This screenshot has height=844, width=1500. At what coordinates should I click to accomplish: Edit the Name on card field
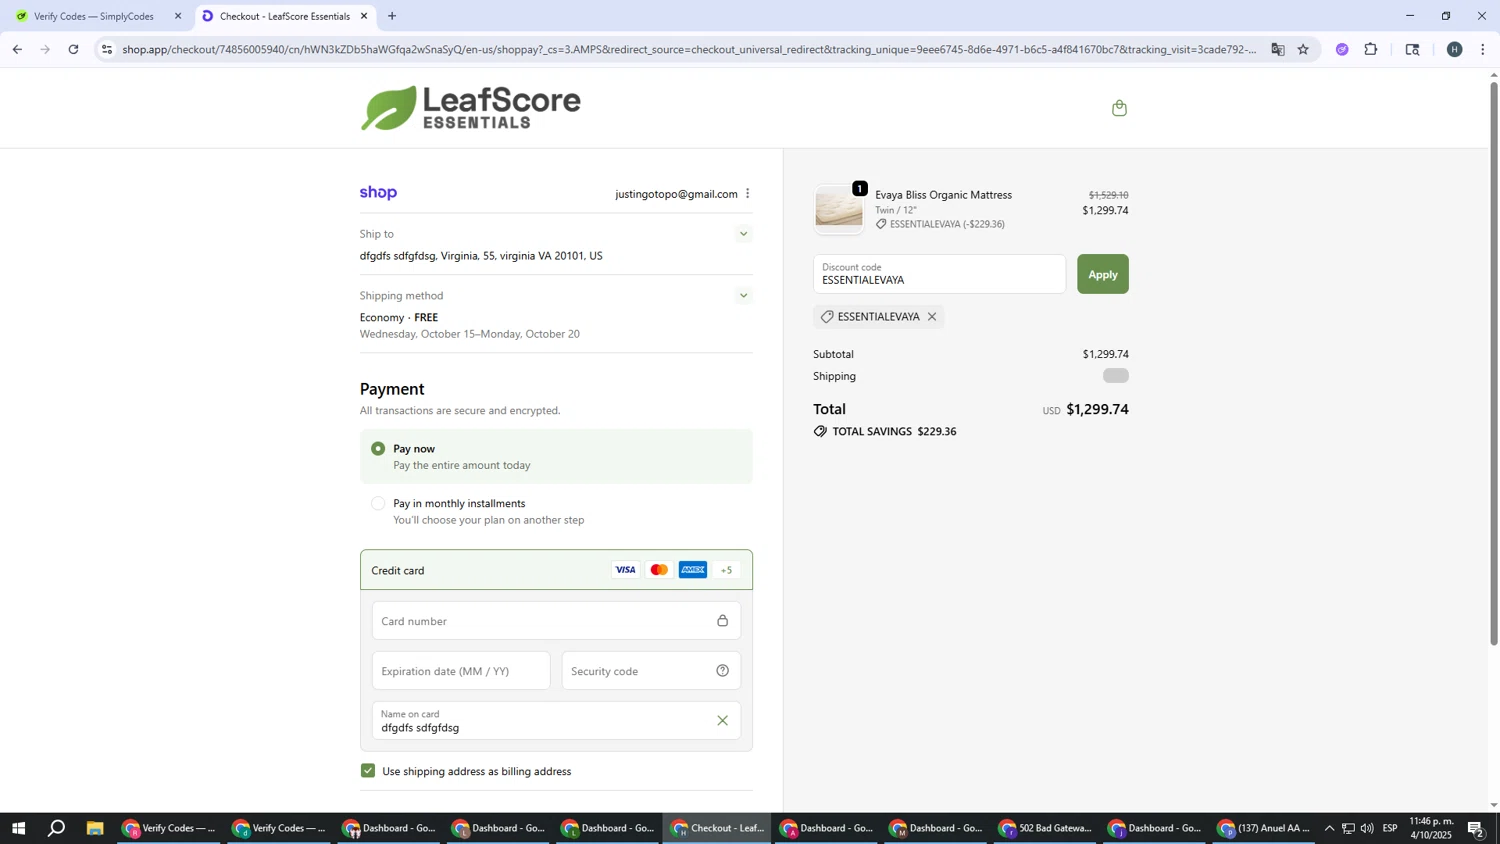[556, 721]
